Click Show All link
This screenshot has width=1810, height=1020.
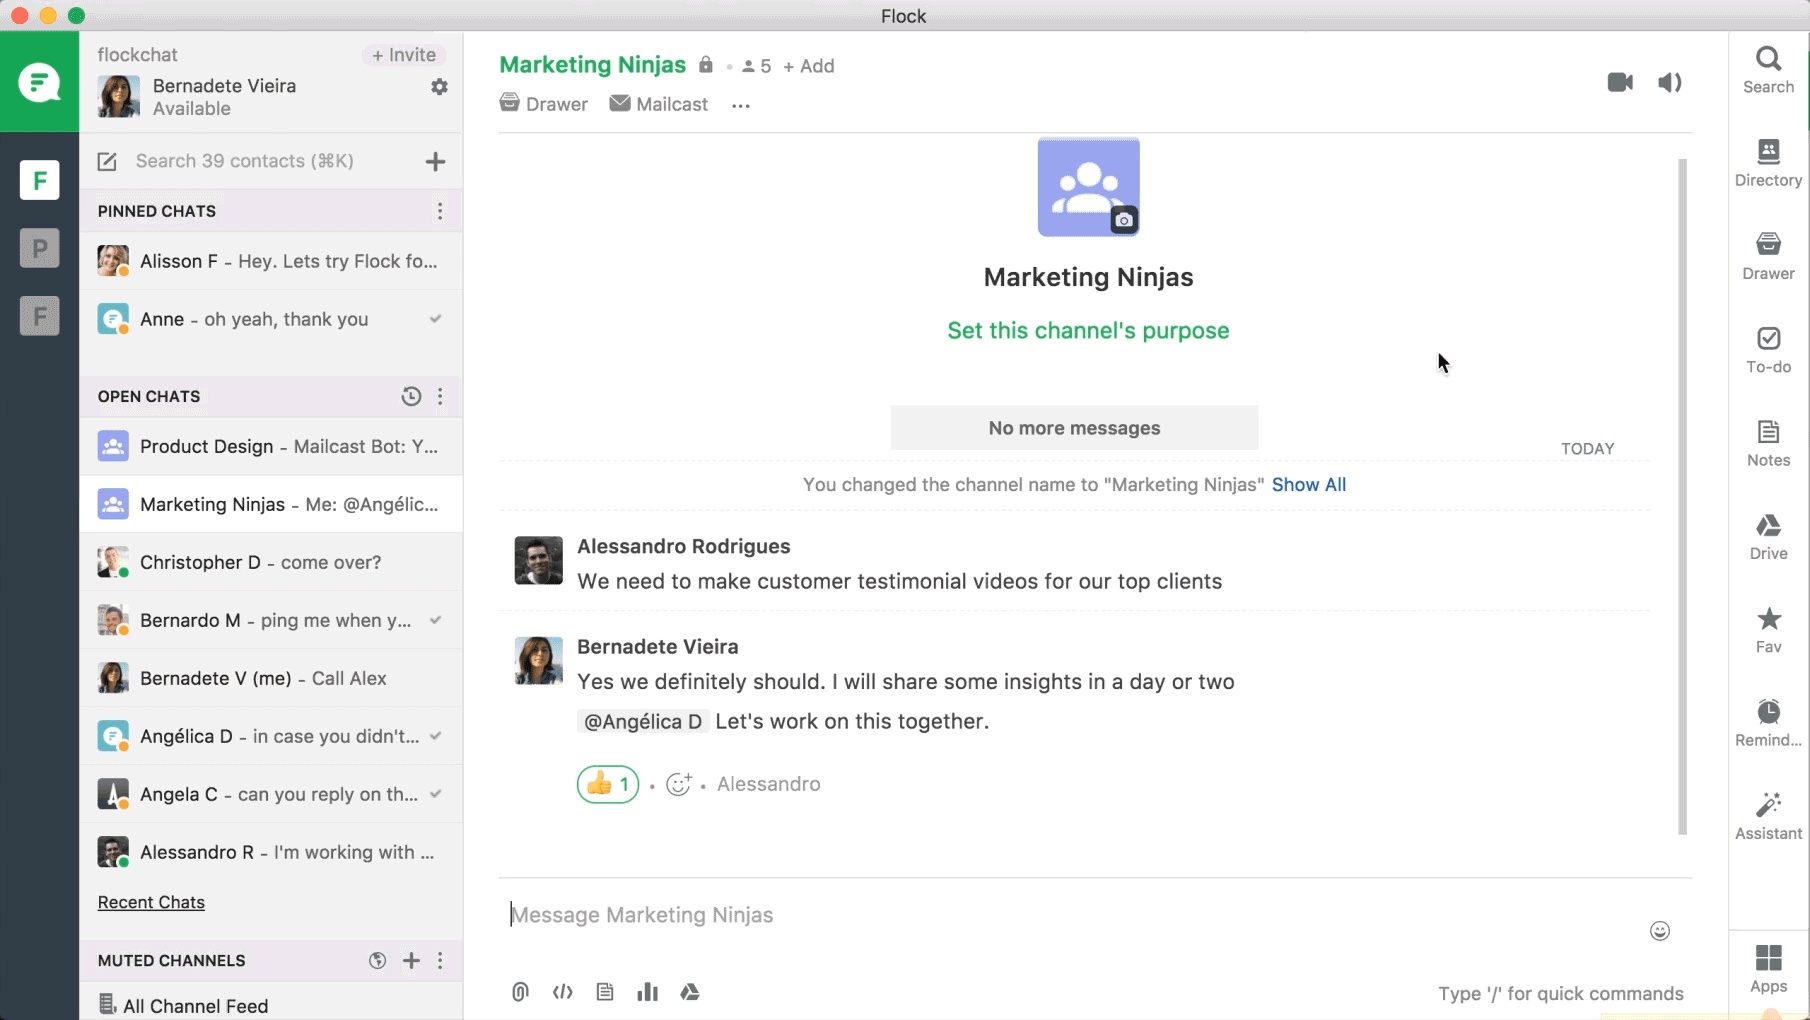pyautogui.click(x=1309, y=484)
